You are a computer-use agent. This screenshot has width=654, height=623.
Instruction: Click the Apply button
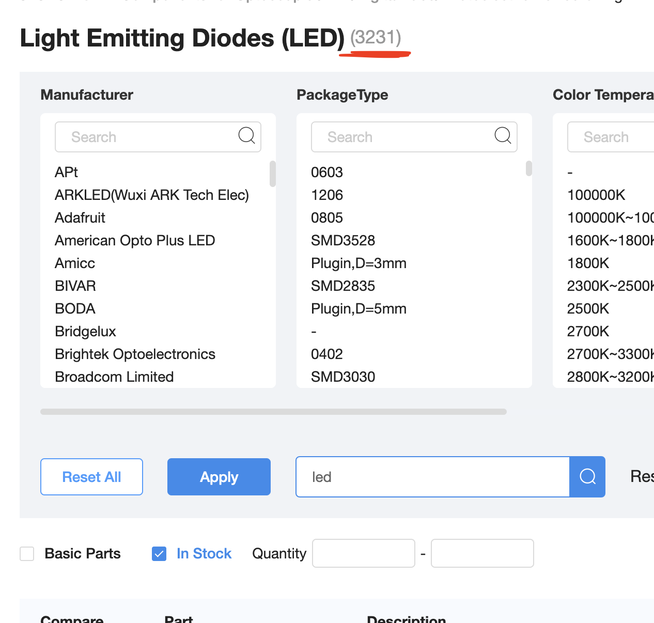pyautogui.click(x=219, y=477)
